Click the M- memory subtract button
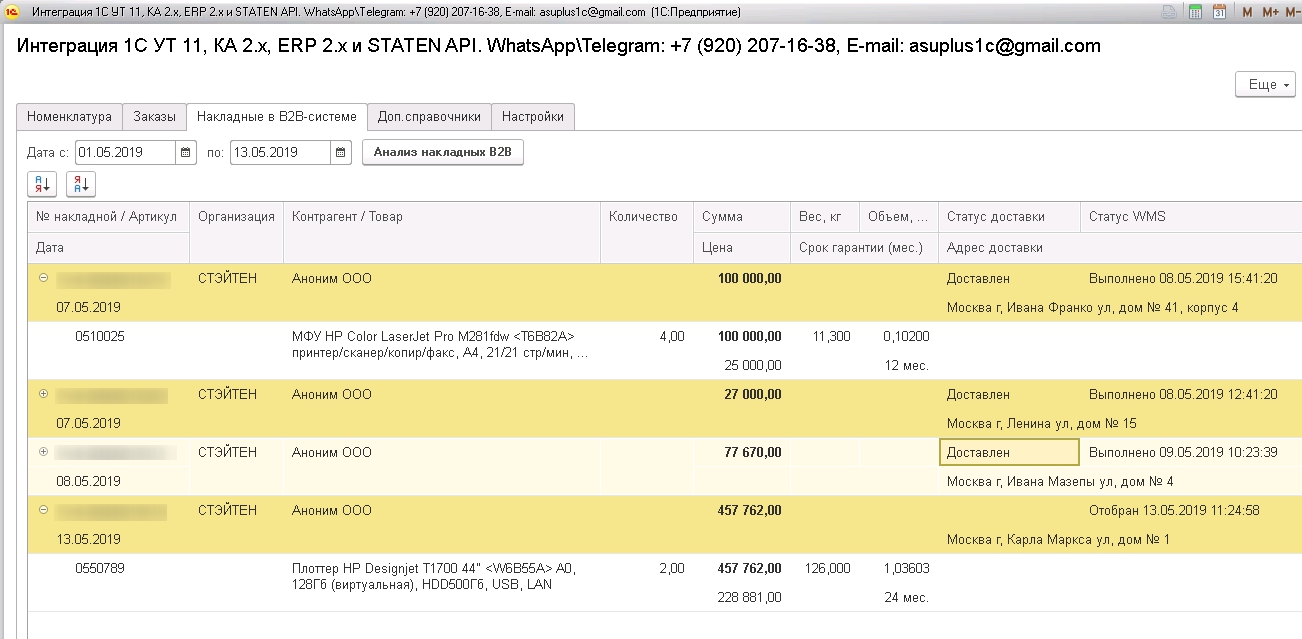 point(1292,12)
